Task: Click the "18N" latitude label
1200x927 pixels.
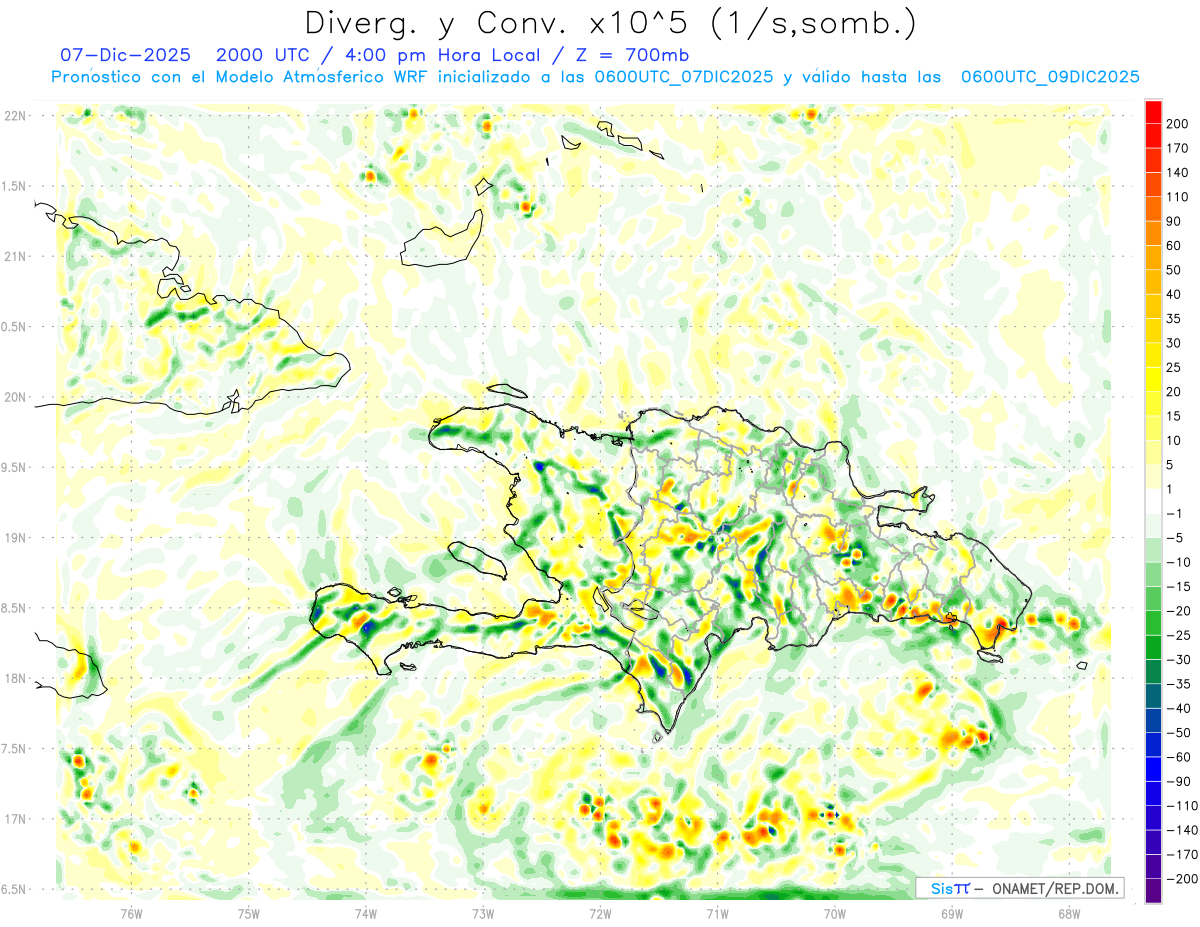Action: tap(14, 678)
